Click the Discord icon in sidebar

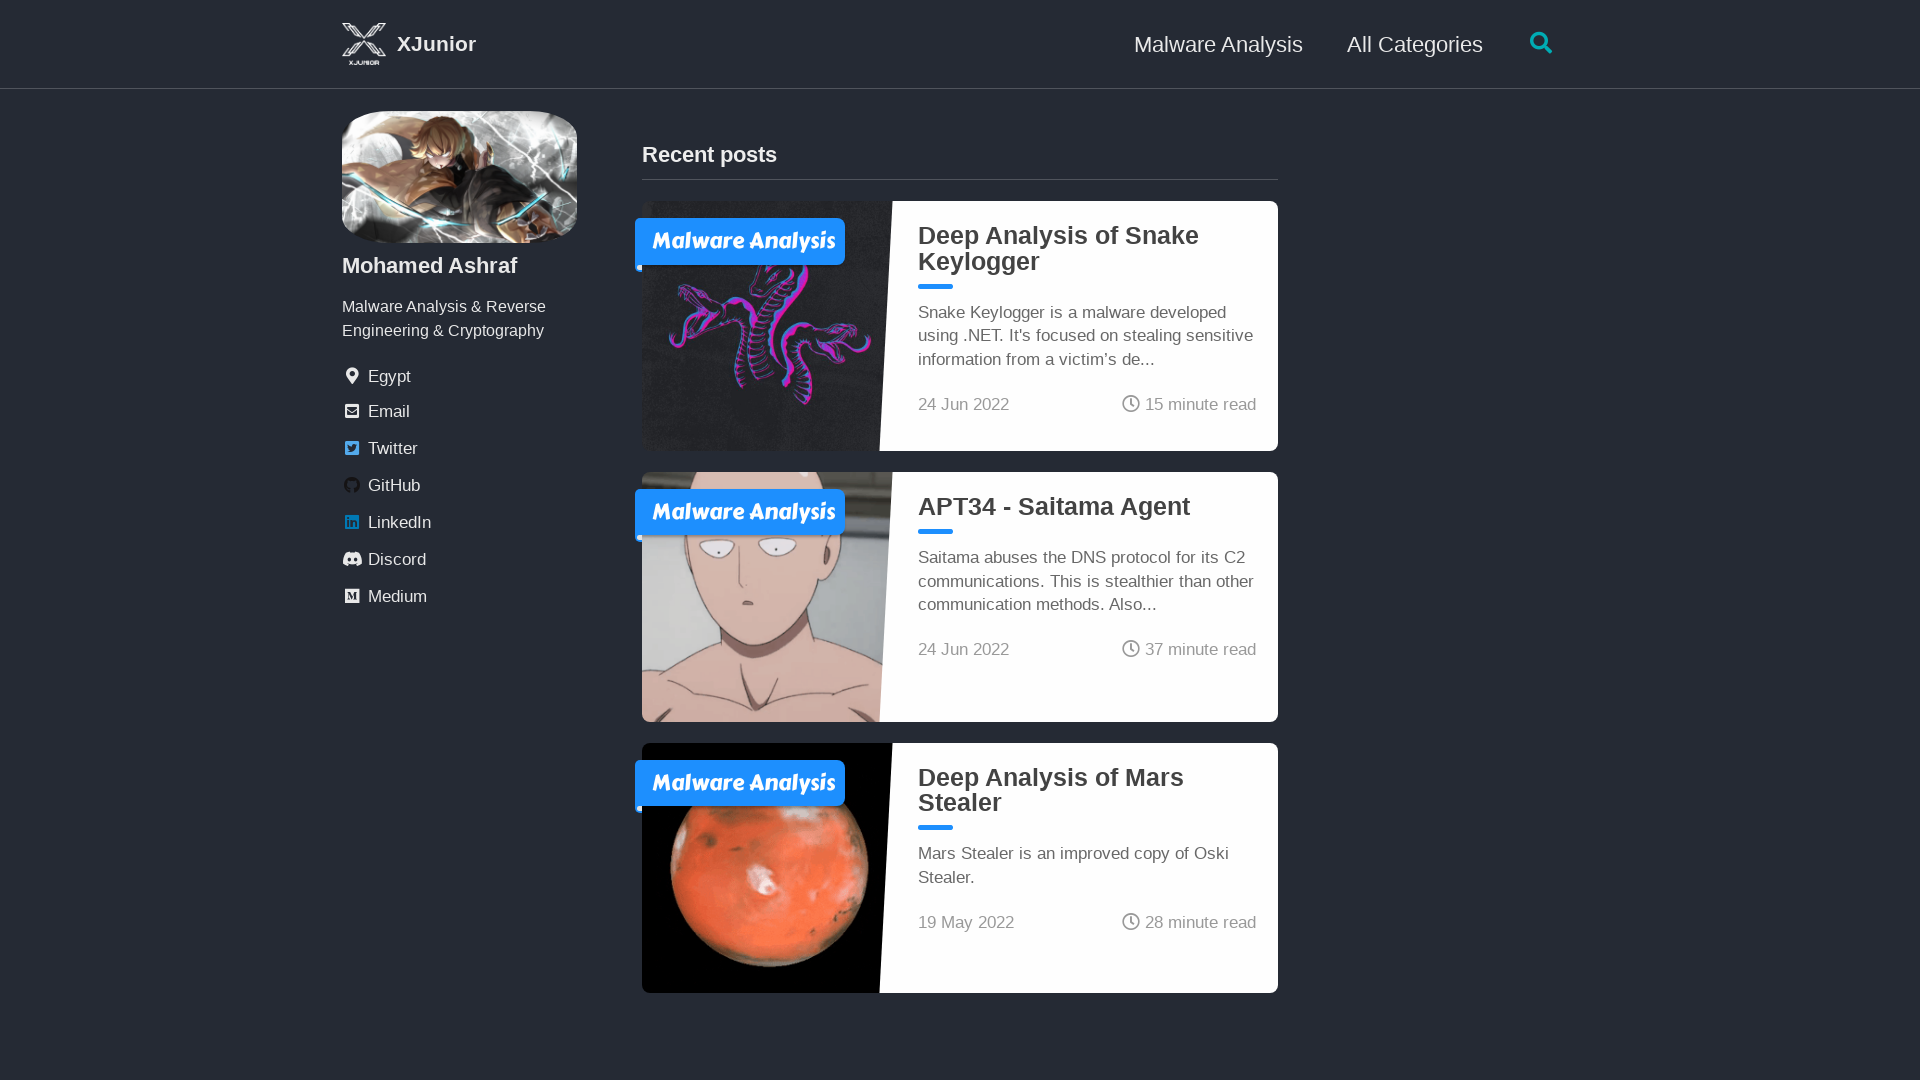point(352,560)
